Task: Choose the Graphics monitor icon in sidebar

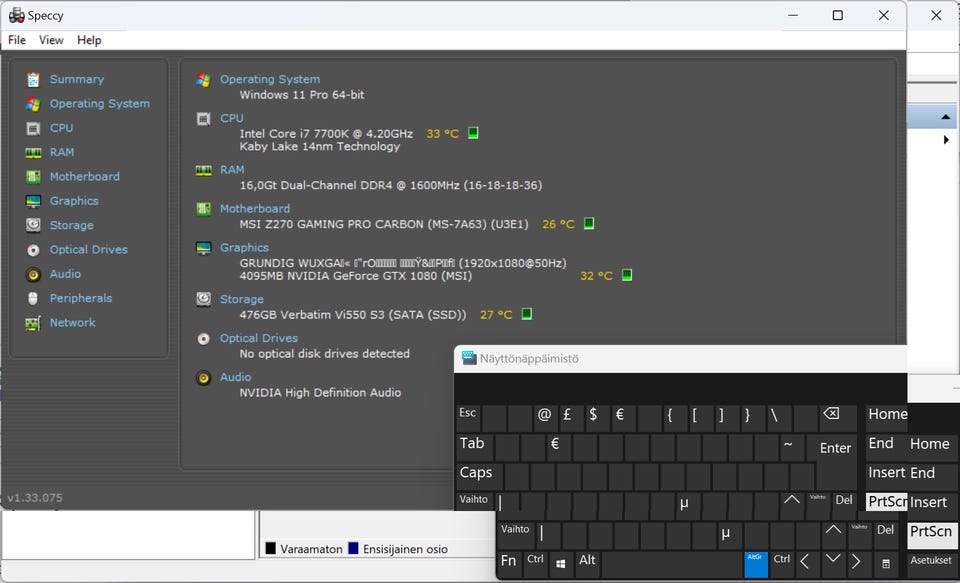Action: pos(33,201)
